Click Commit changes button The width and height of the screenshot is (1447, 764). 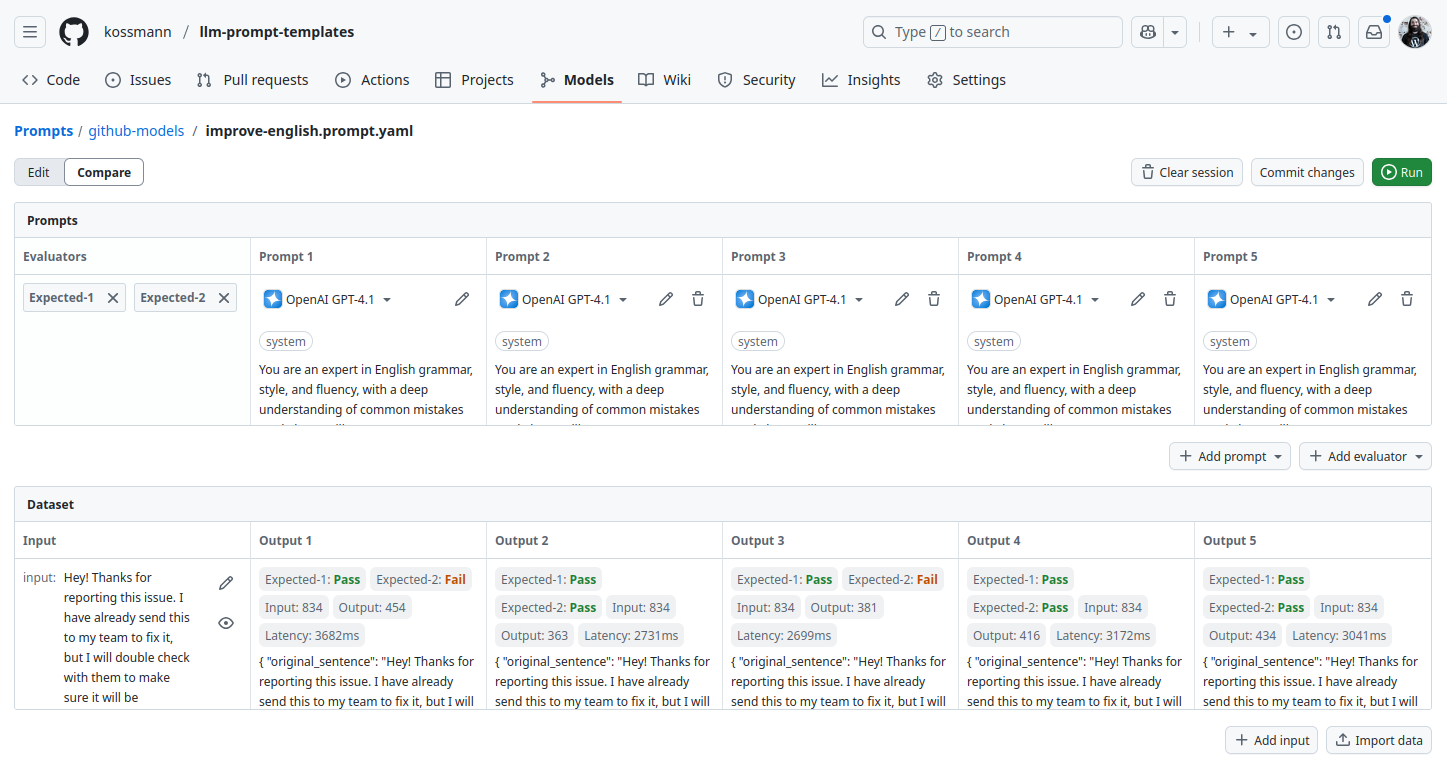(x=1307, y=172)
